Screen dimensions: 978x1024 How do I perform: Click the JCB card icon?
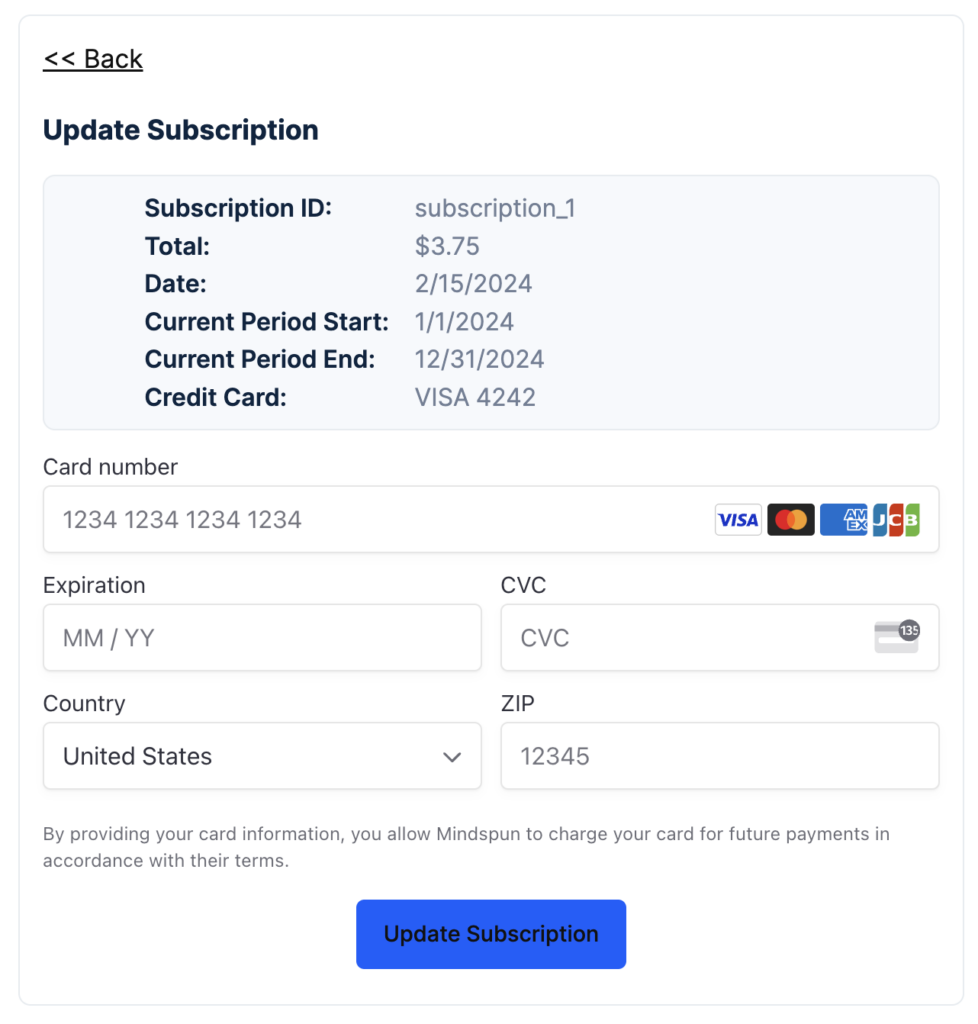(896, 519)
